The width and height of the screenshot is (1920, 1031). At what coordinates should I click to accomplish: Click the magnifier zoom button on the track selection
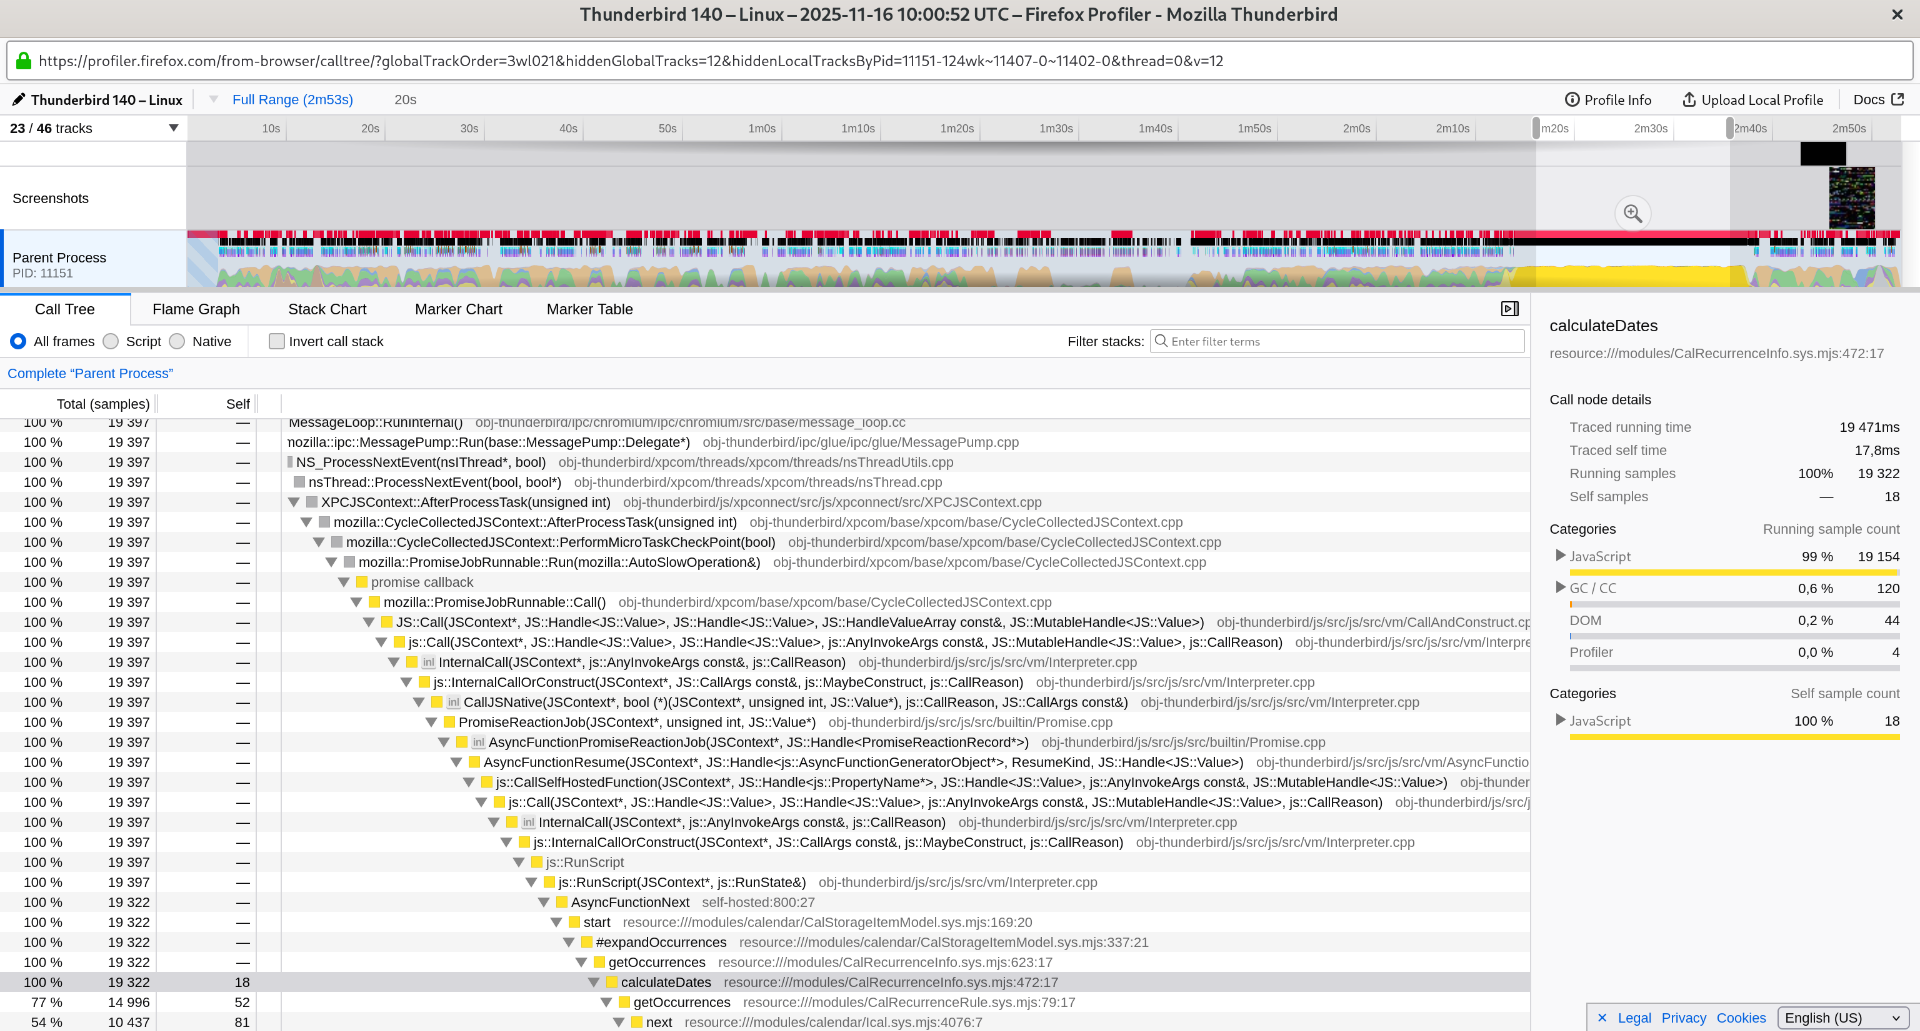click(x=1633, y=213)
